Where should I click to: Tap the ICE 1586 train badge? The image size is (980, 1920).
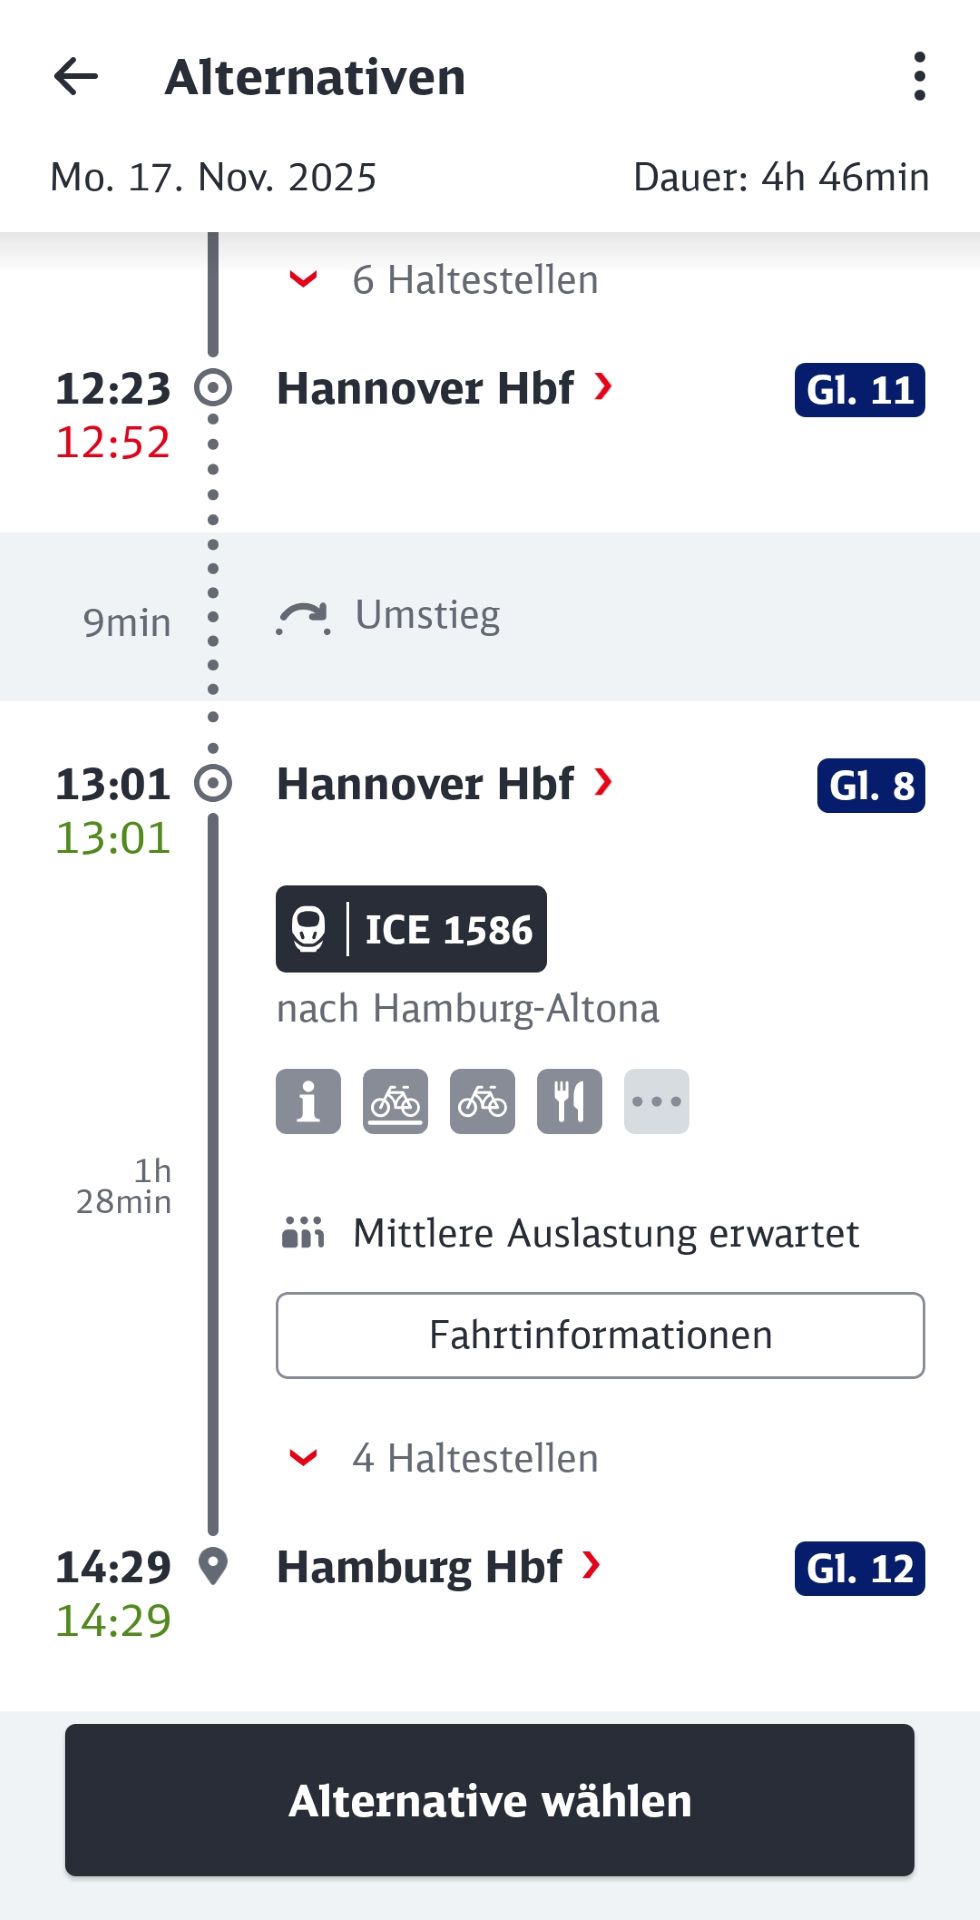(411, 929)
